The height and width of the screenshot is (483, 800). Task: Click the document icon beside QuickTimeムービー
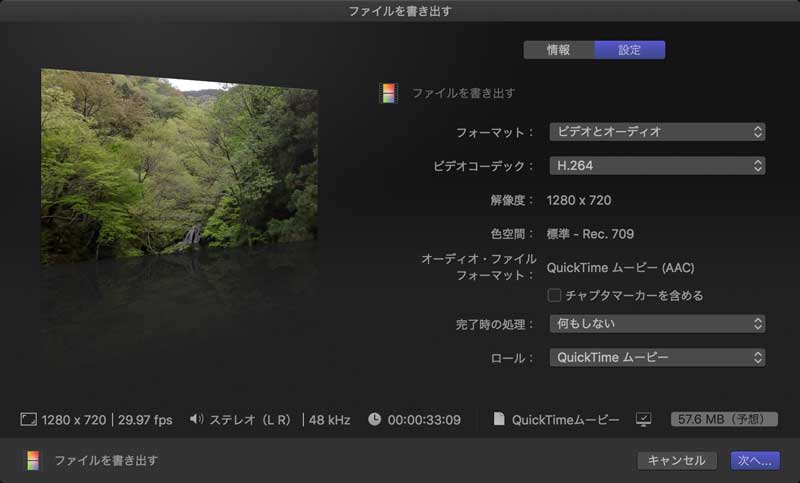(499, 420)
